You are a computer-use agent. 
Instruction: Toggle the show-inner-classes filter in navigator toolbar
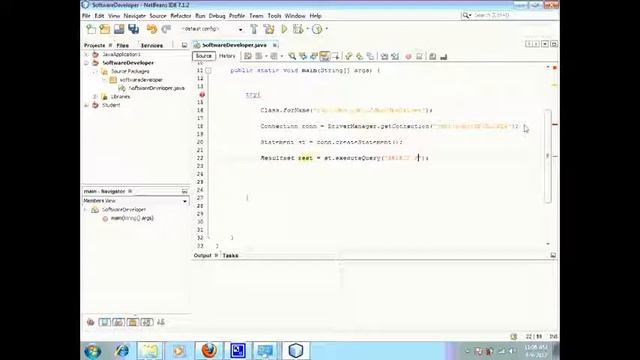(x=147, y=322)
